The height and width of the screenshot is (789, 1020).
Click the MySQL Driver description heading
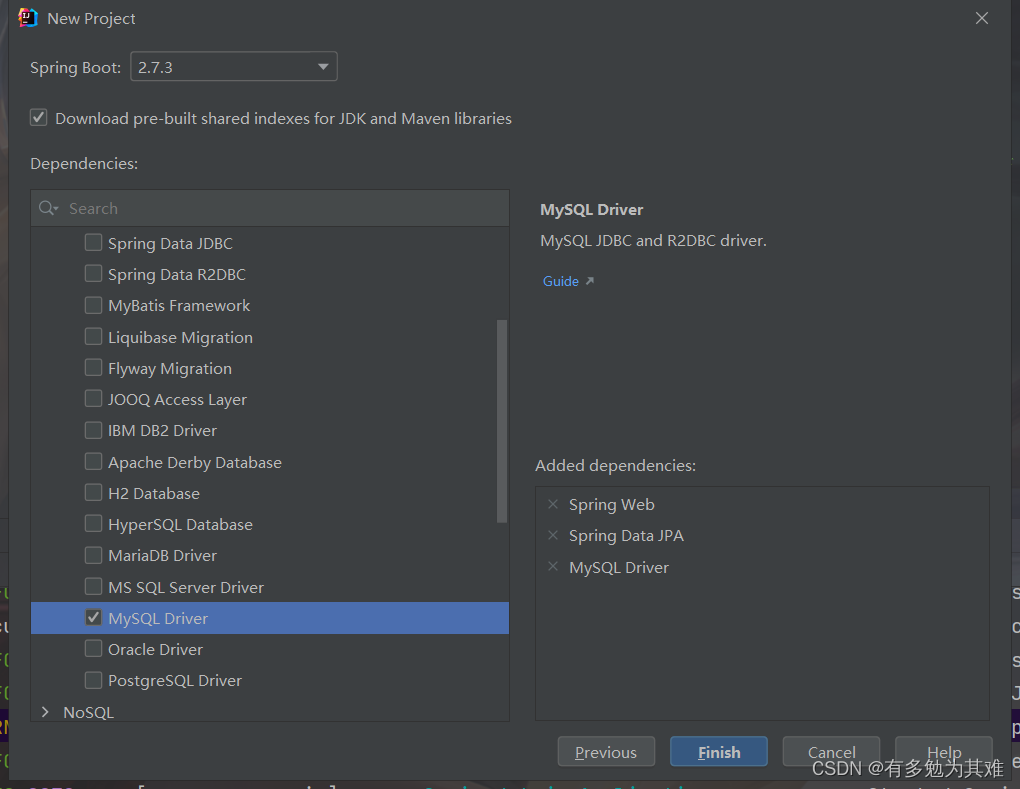pyautogui.click(x=591, y=209)
